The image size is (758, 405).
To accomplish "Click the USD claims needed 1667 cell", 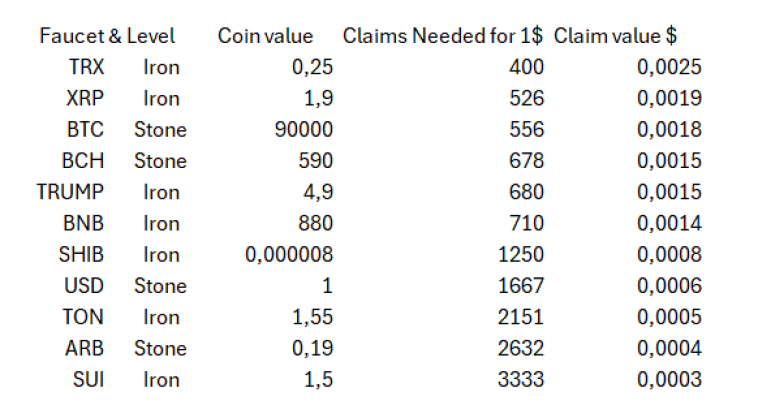I will [x=521, y=286].
